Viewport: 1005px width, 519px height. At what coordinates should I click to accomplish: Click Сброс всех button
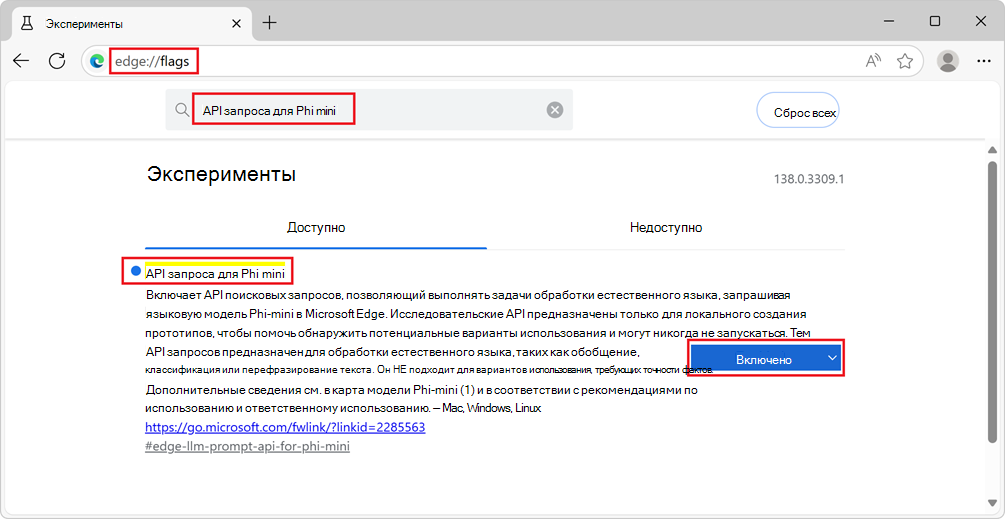798,110
